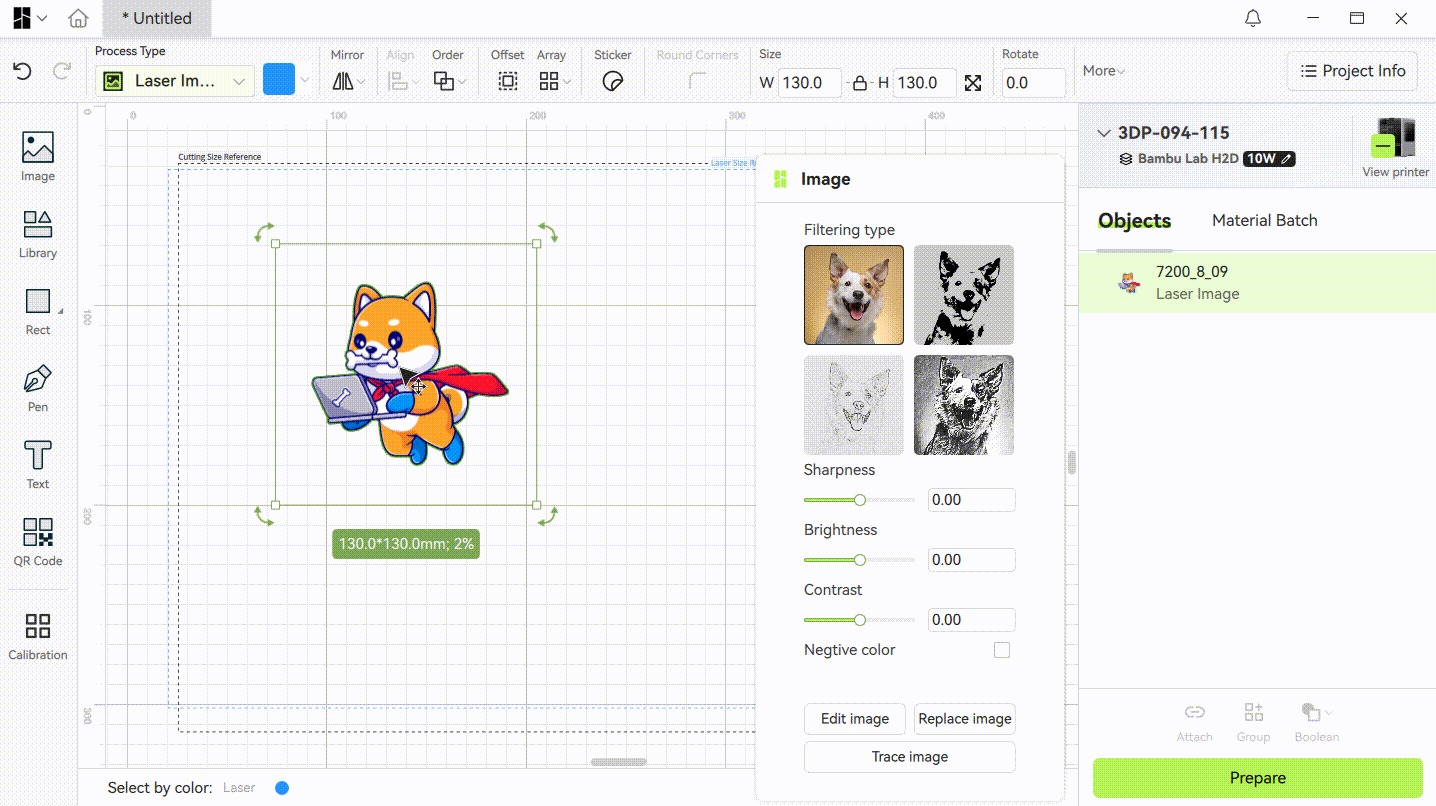This screenshot has height=806, width=1436.
Task: Click the Brightness slider
Action: (x=859, y=560)
